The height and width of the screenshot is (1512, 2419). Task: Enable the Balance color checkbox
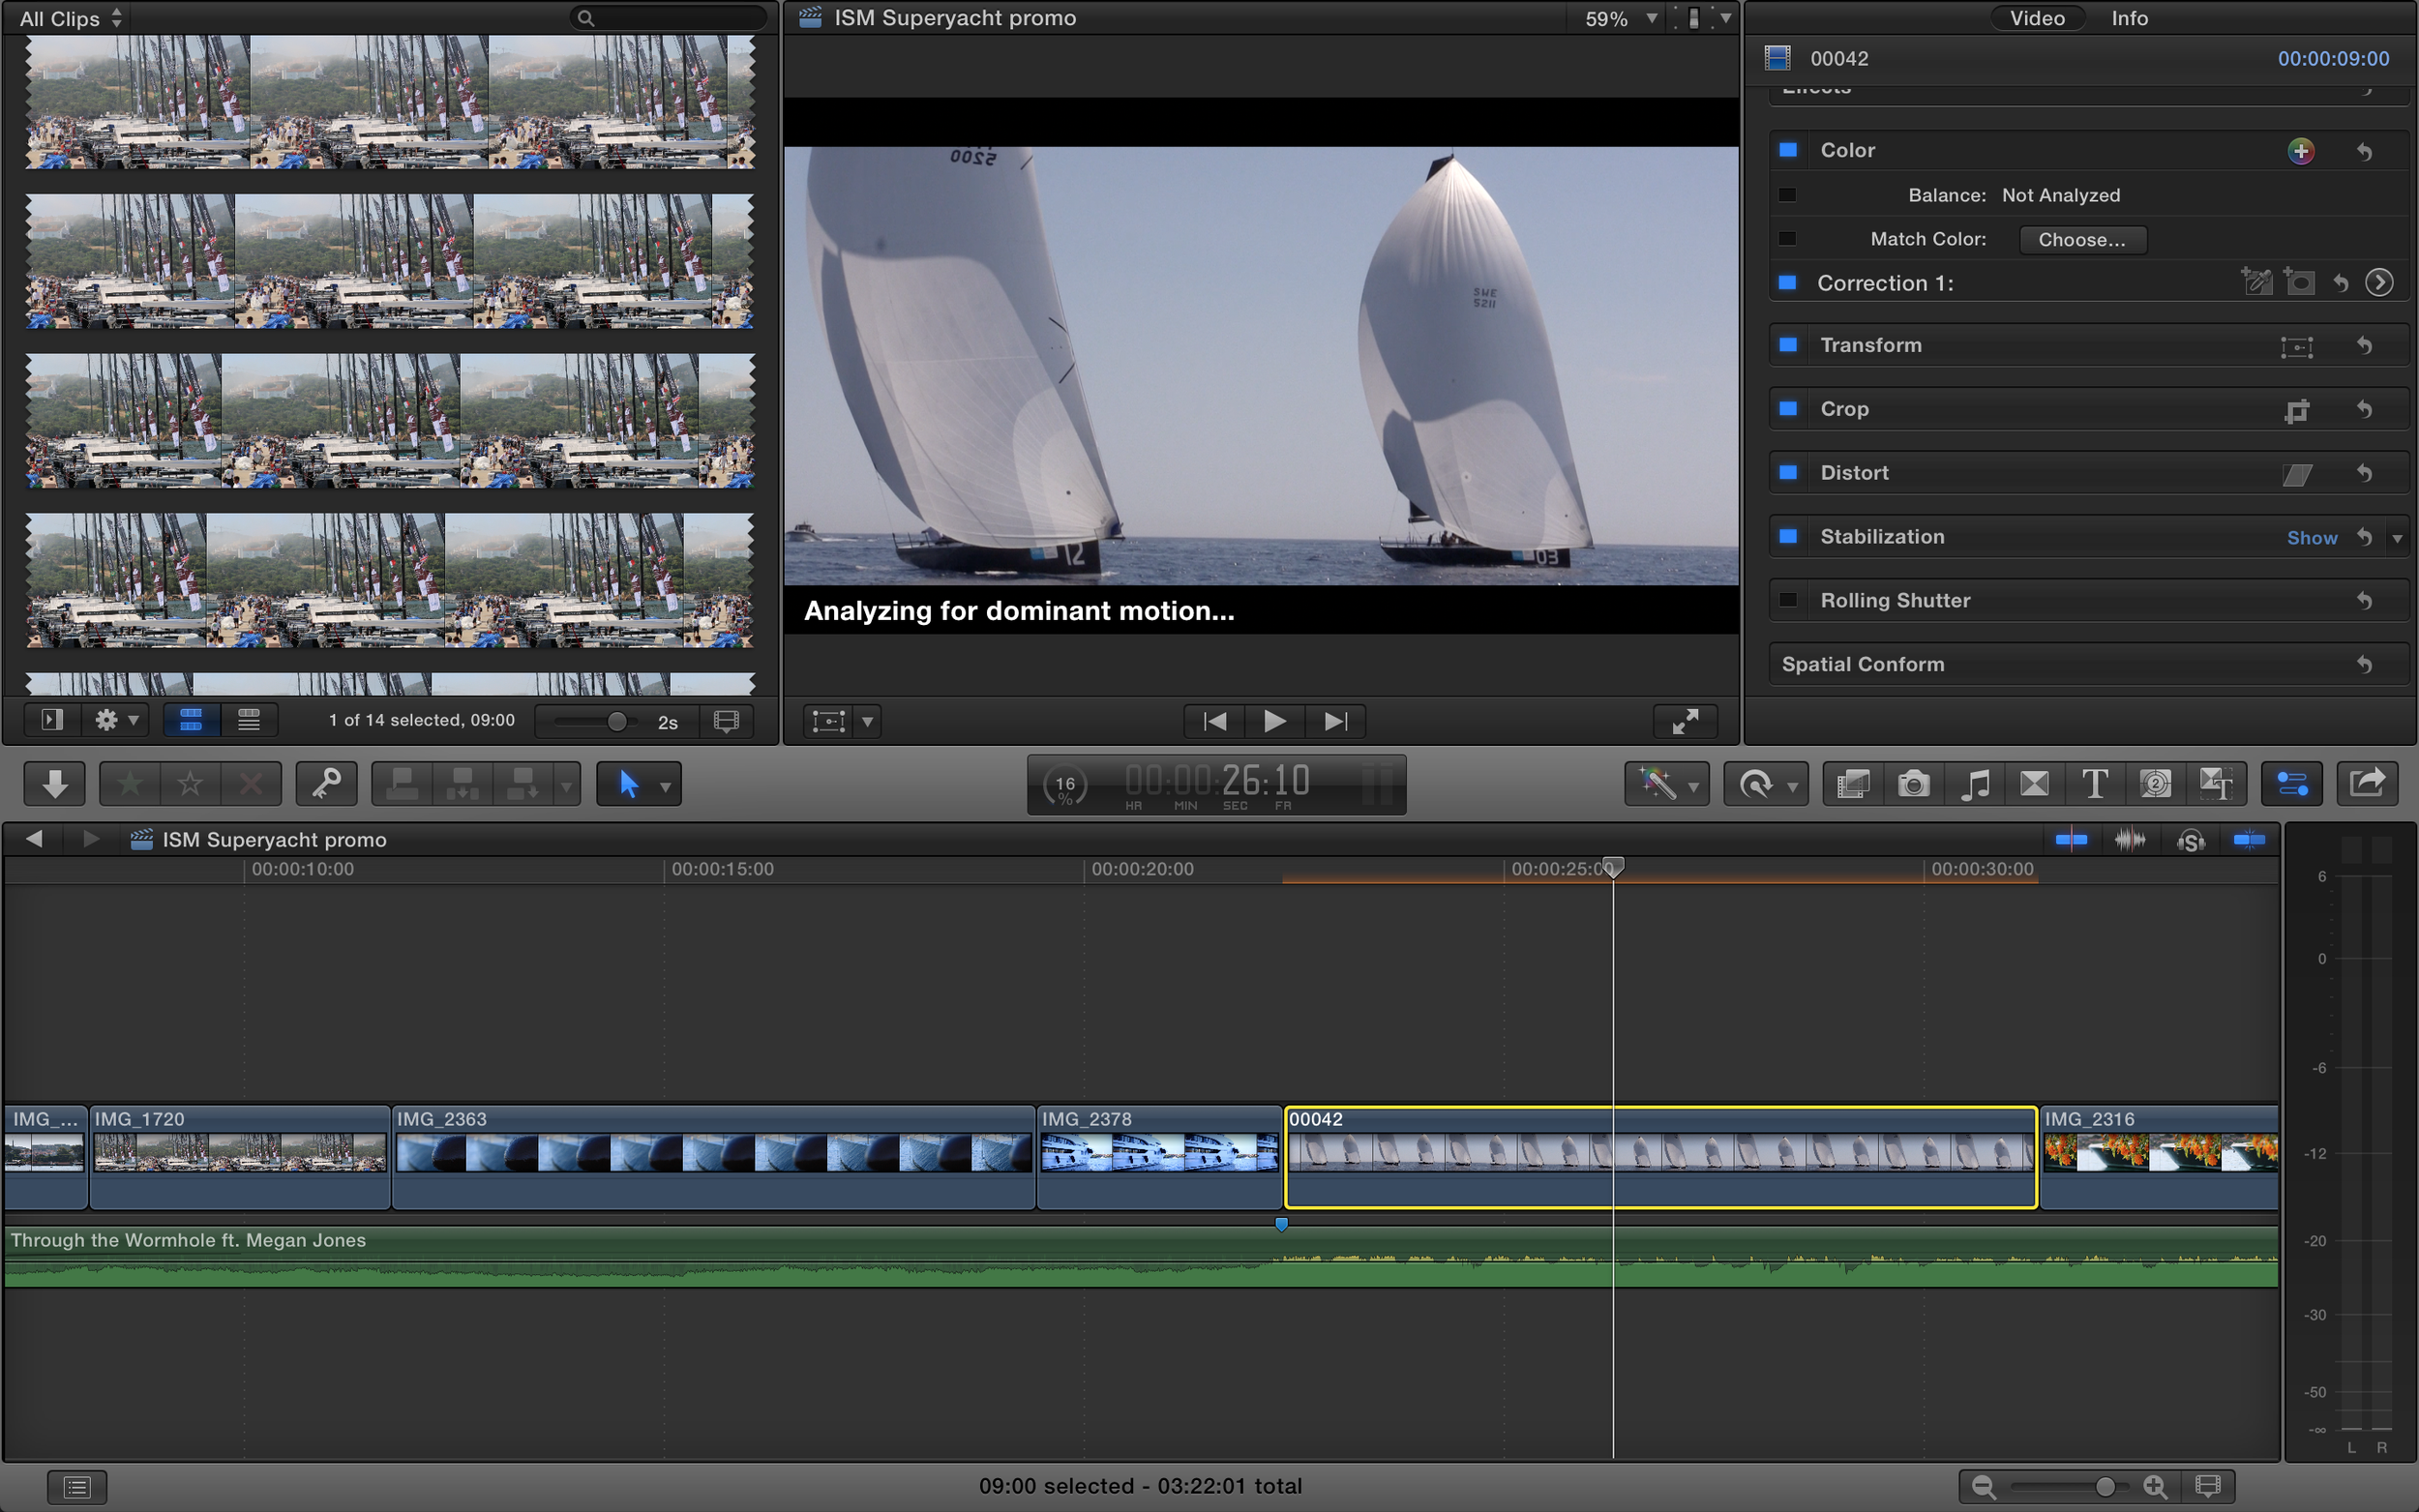[1787, 195]
